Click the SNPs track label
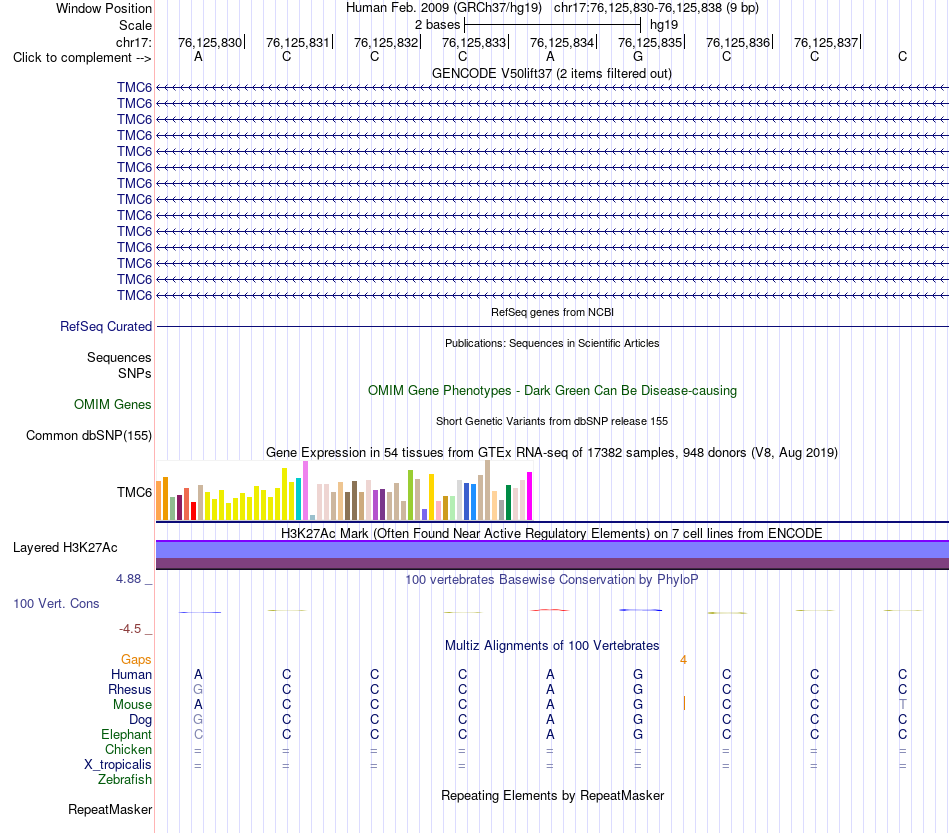This screenshot has width=950, height=833. [x=135, y=373]
